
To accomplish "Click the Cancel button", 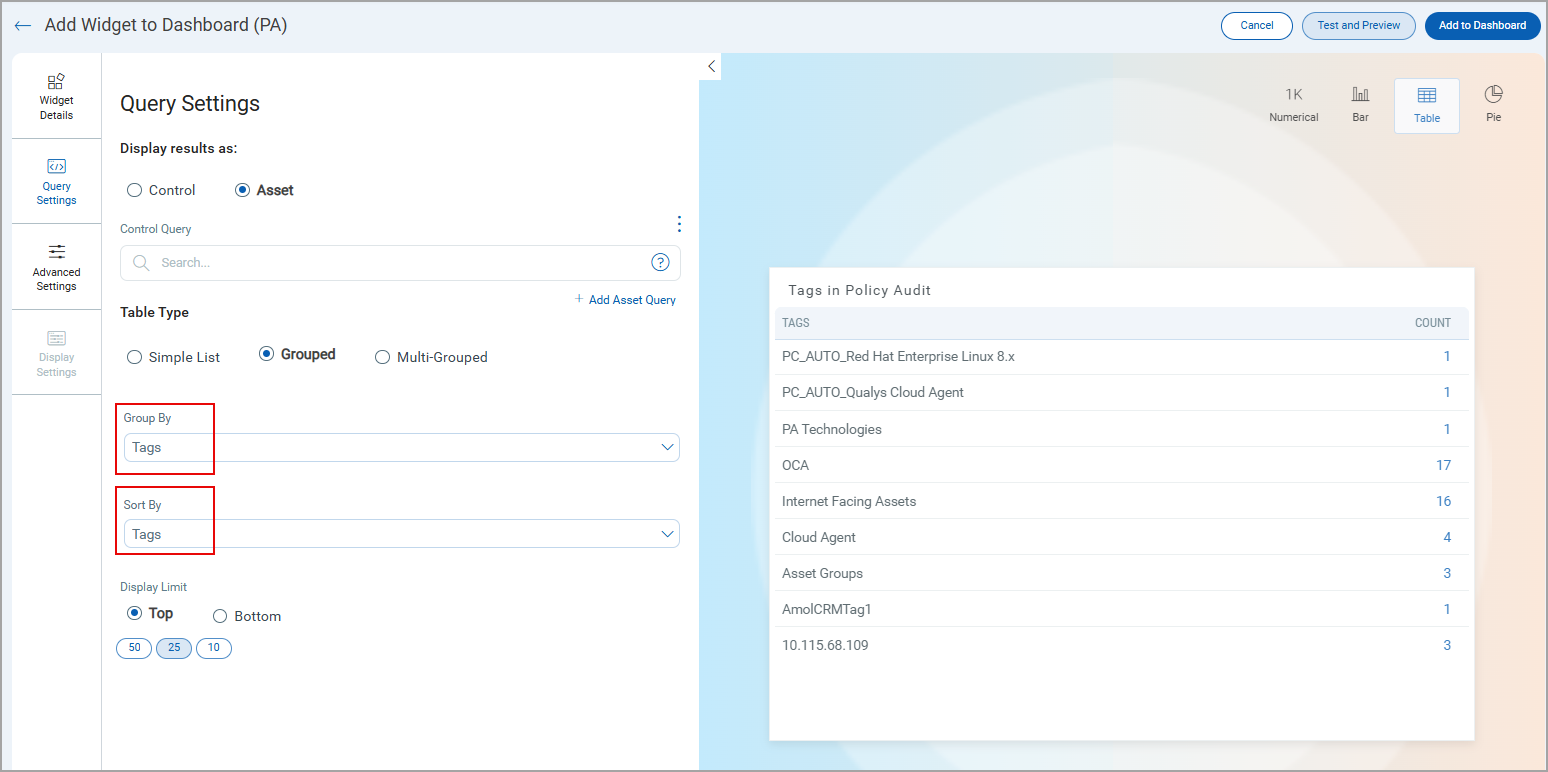I will (x=1257, y=26).
